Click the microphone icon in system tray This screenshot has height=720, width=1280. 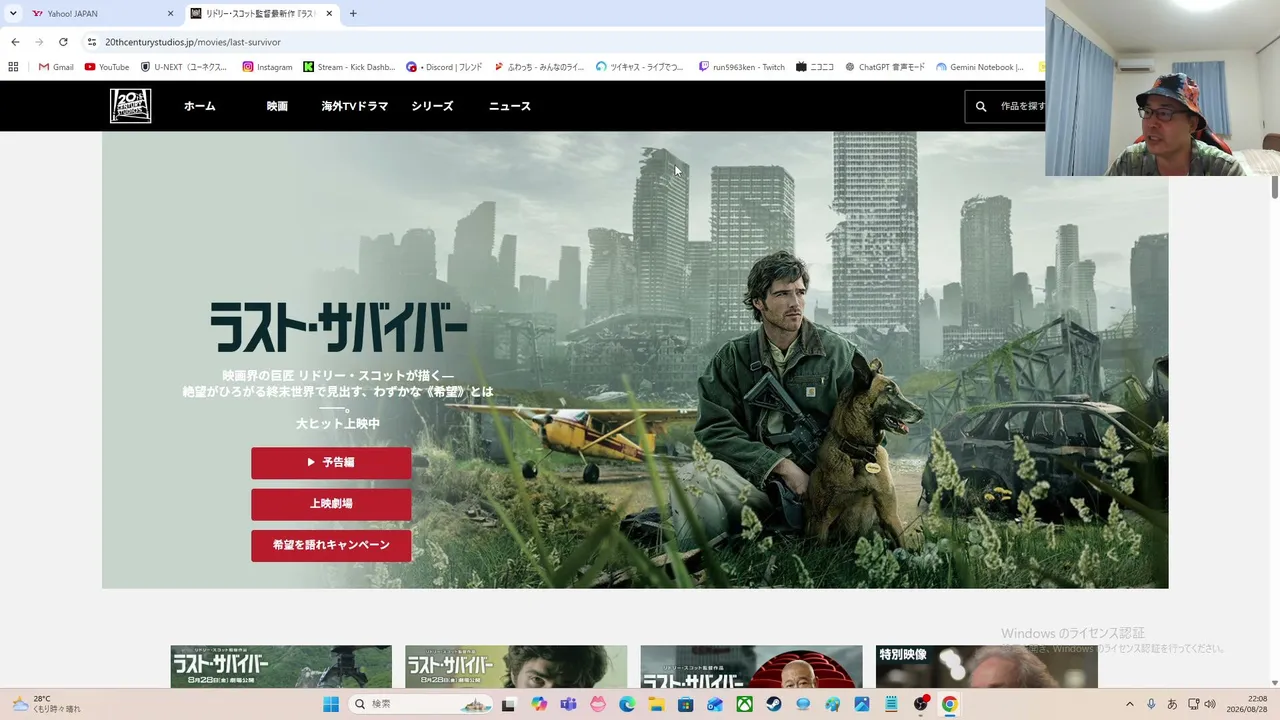tap(1152, 704)
